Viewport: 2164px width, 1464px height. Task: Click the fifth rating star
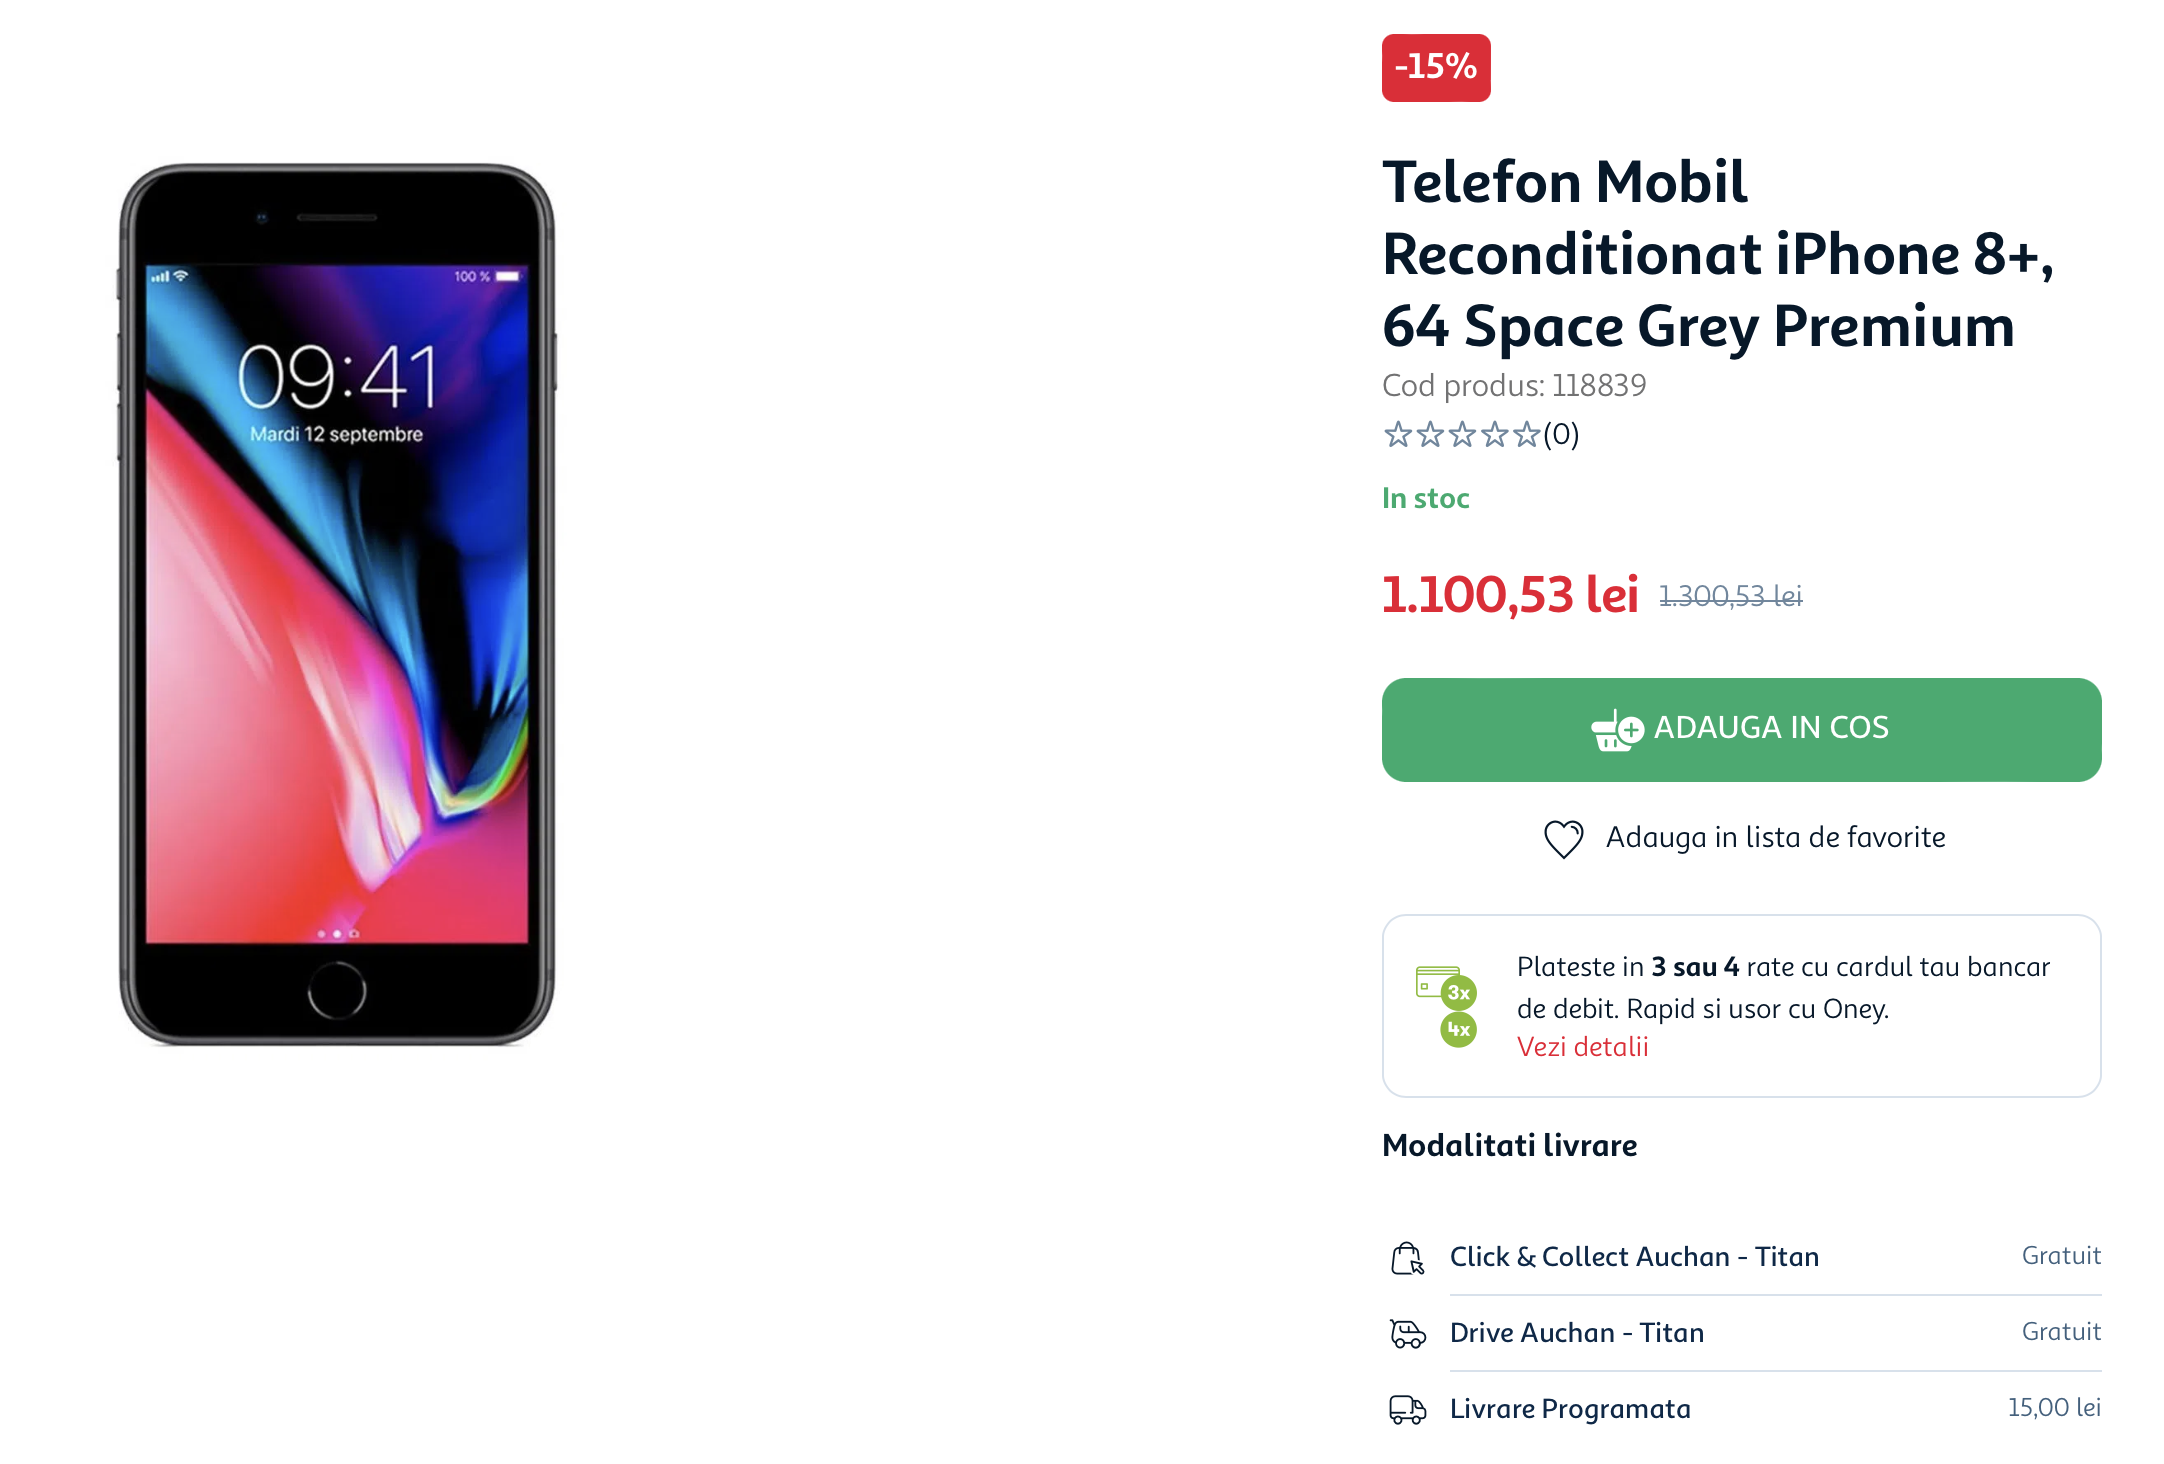pos(1526,434)
